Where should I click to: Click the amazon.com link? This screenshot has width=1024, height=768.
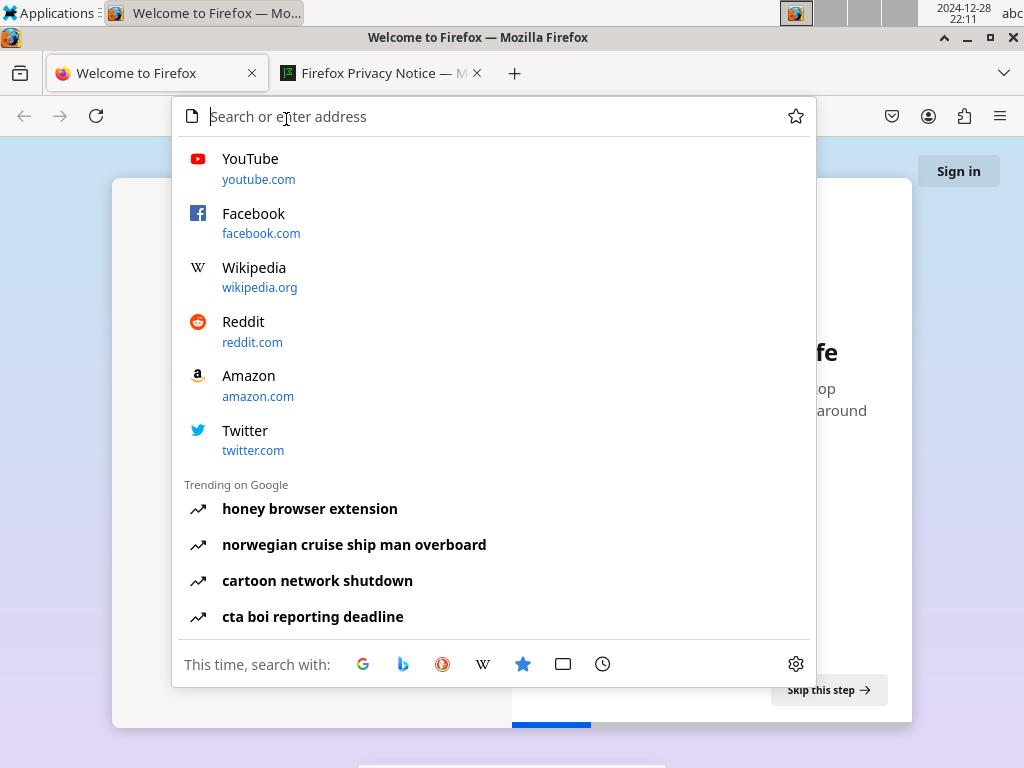258,397
